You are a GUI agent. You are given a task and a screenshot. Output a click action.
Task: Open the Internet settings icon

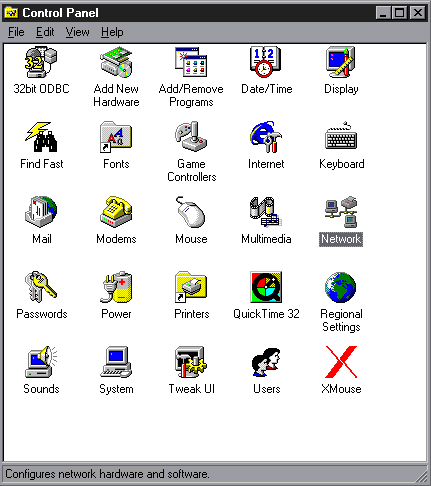(x=266, y=137)
